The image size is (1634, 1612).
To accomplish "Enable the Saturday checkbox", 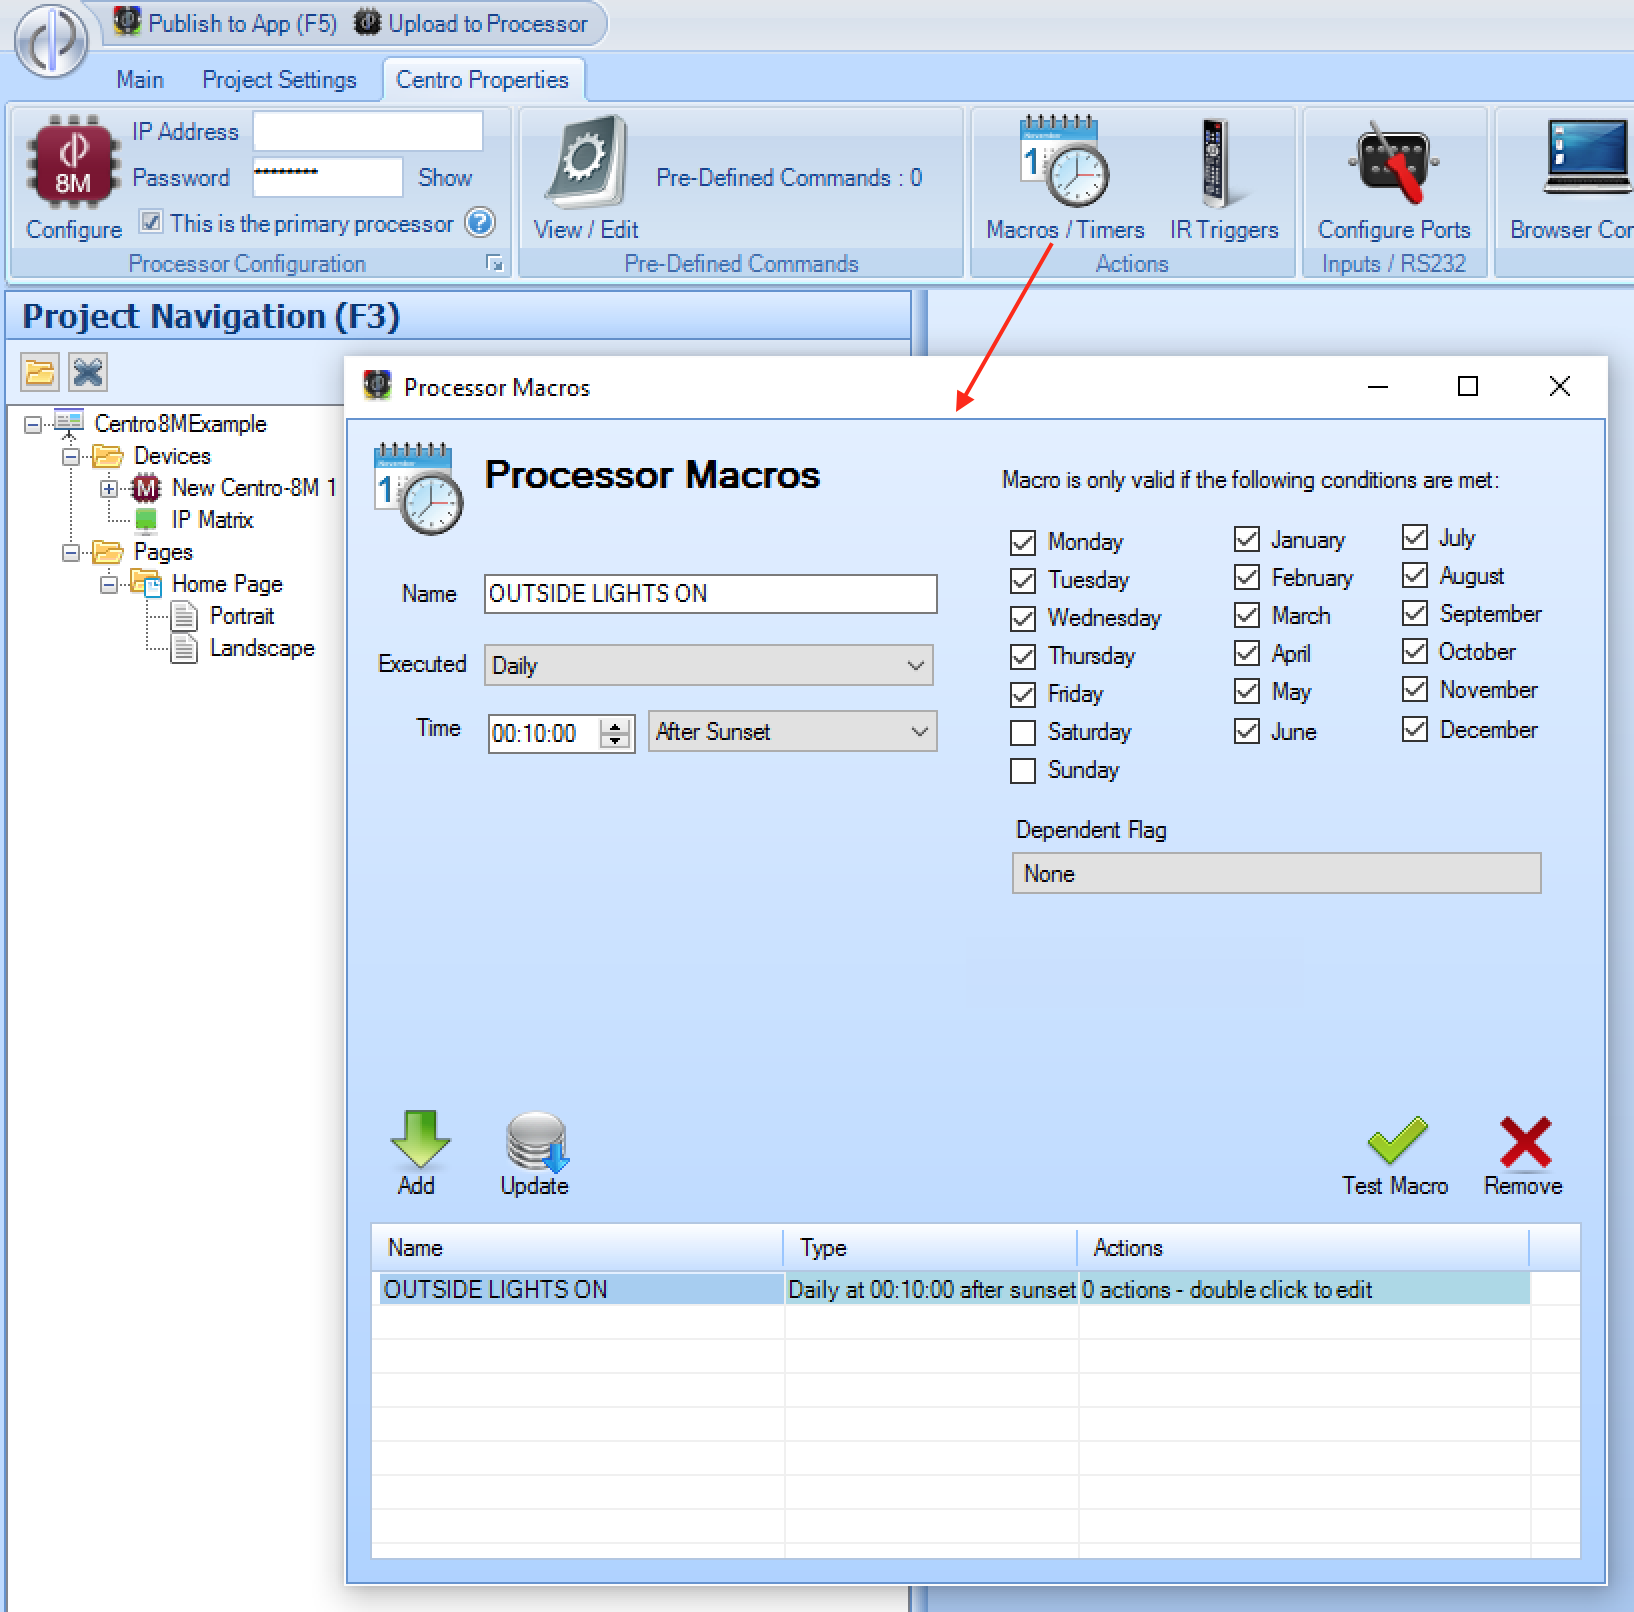I will (1022, 733).
